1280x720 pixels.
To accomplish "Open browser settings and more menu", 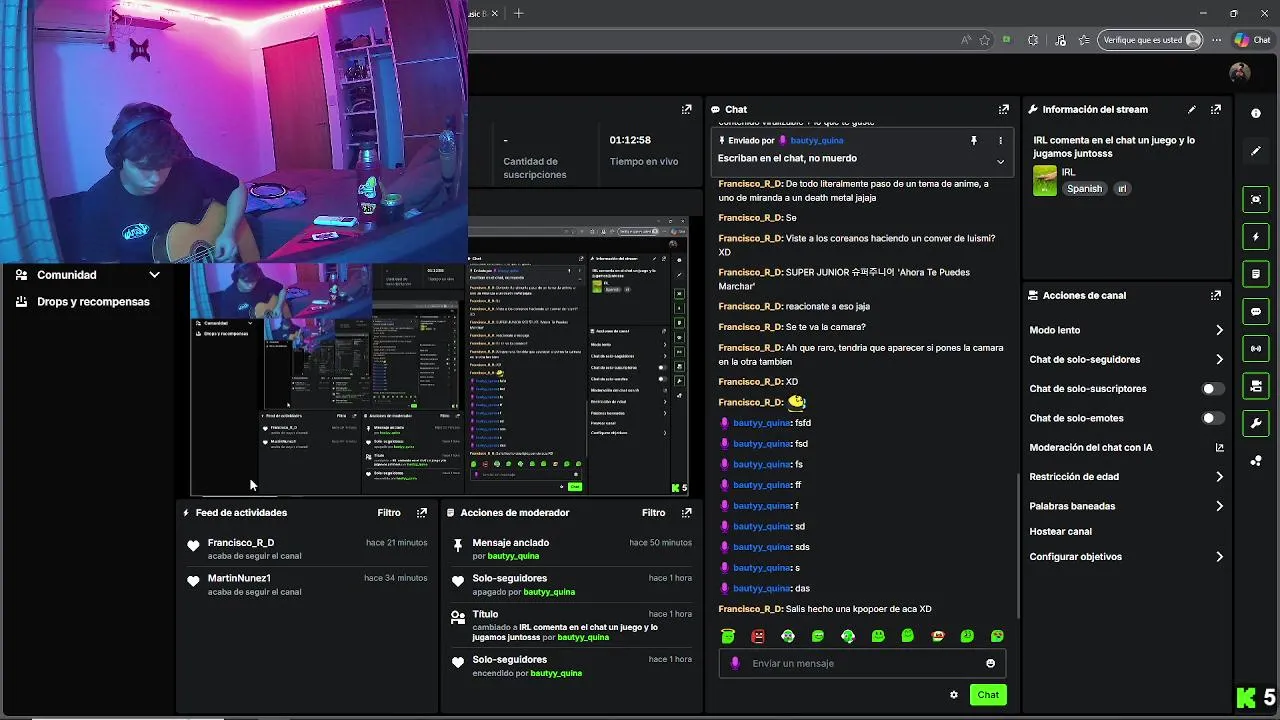I will pos(1216,40).
